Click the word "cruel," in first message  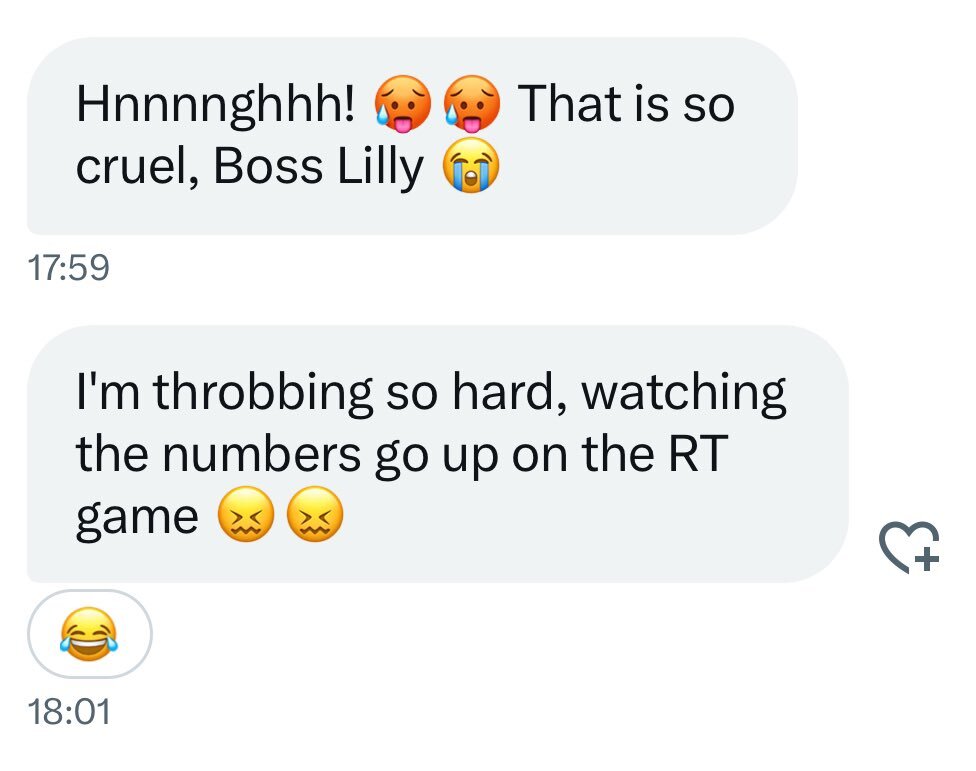point(138,167)
